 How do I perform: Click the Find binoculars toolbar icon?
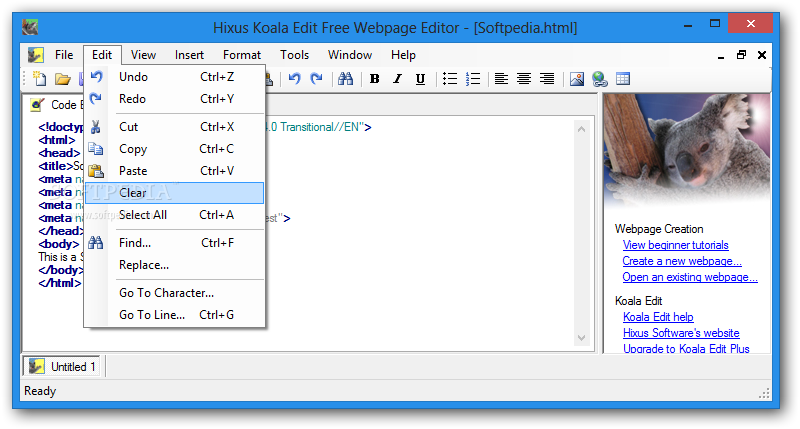point(345,79)
